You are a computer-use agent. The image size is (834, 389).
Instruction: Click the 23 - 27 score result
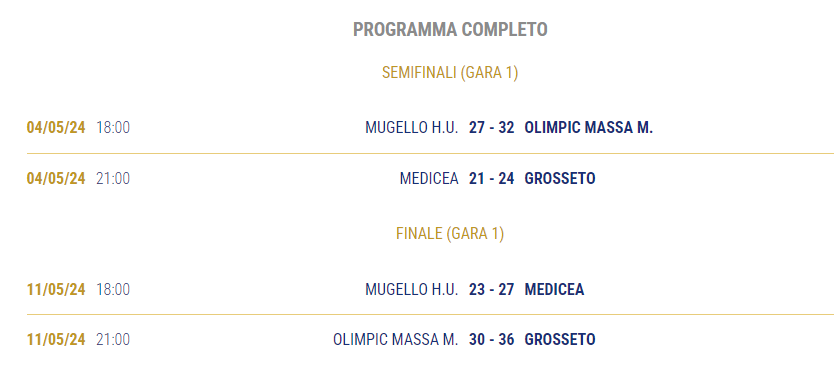pyautogui.click(x=491, y=289)
